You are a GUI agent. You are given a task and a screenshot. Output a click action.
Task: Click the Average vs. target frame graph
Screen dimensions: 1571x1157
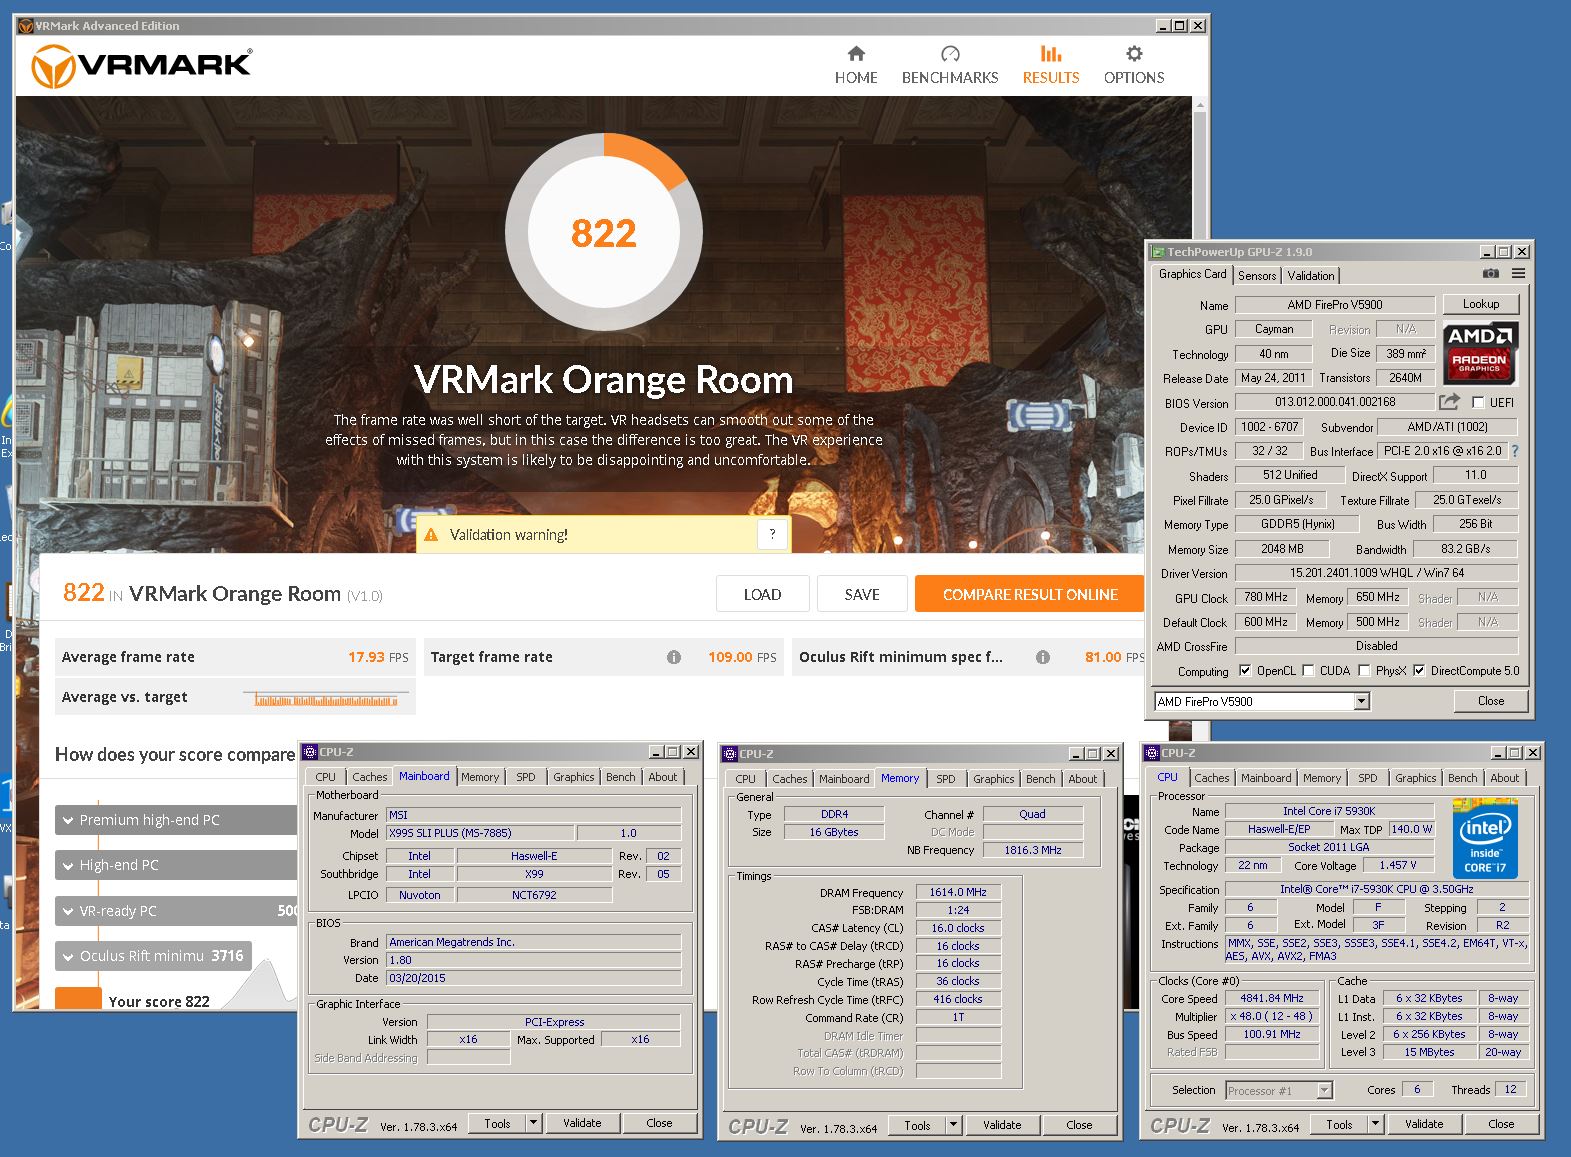327,698
